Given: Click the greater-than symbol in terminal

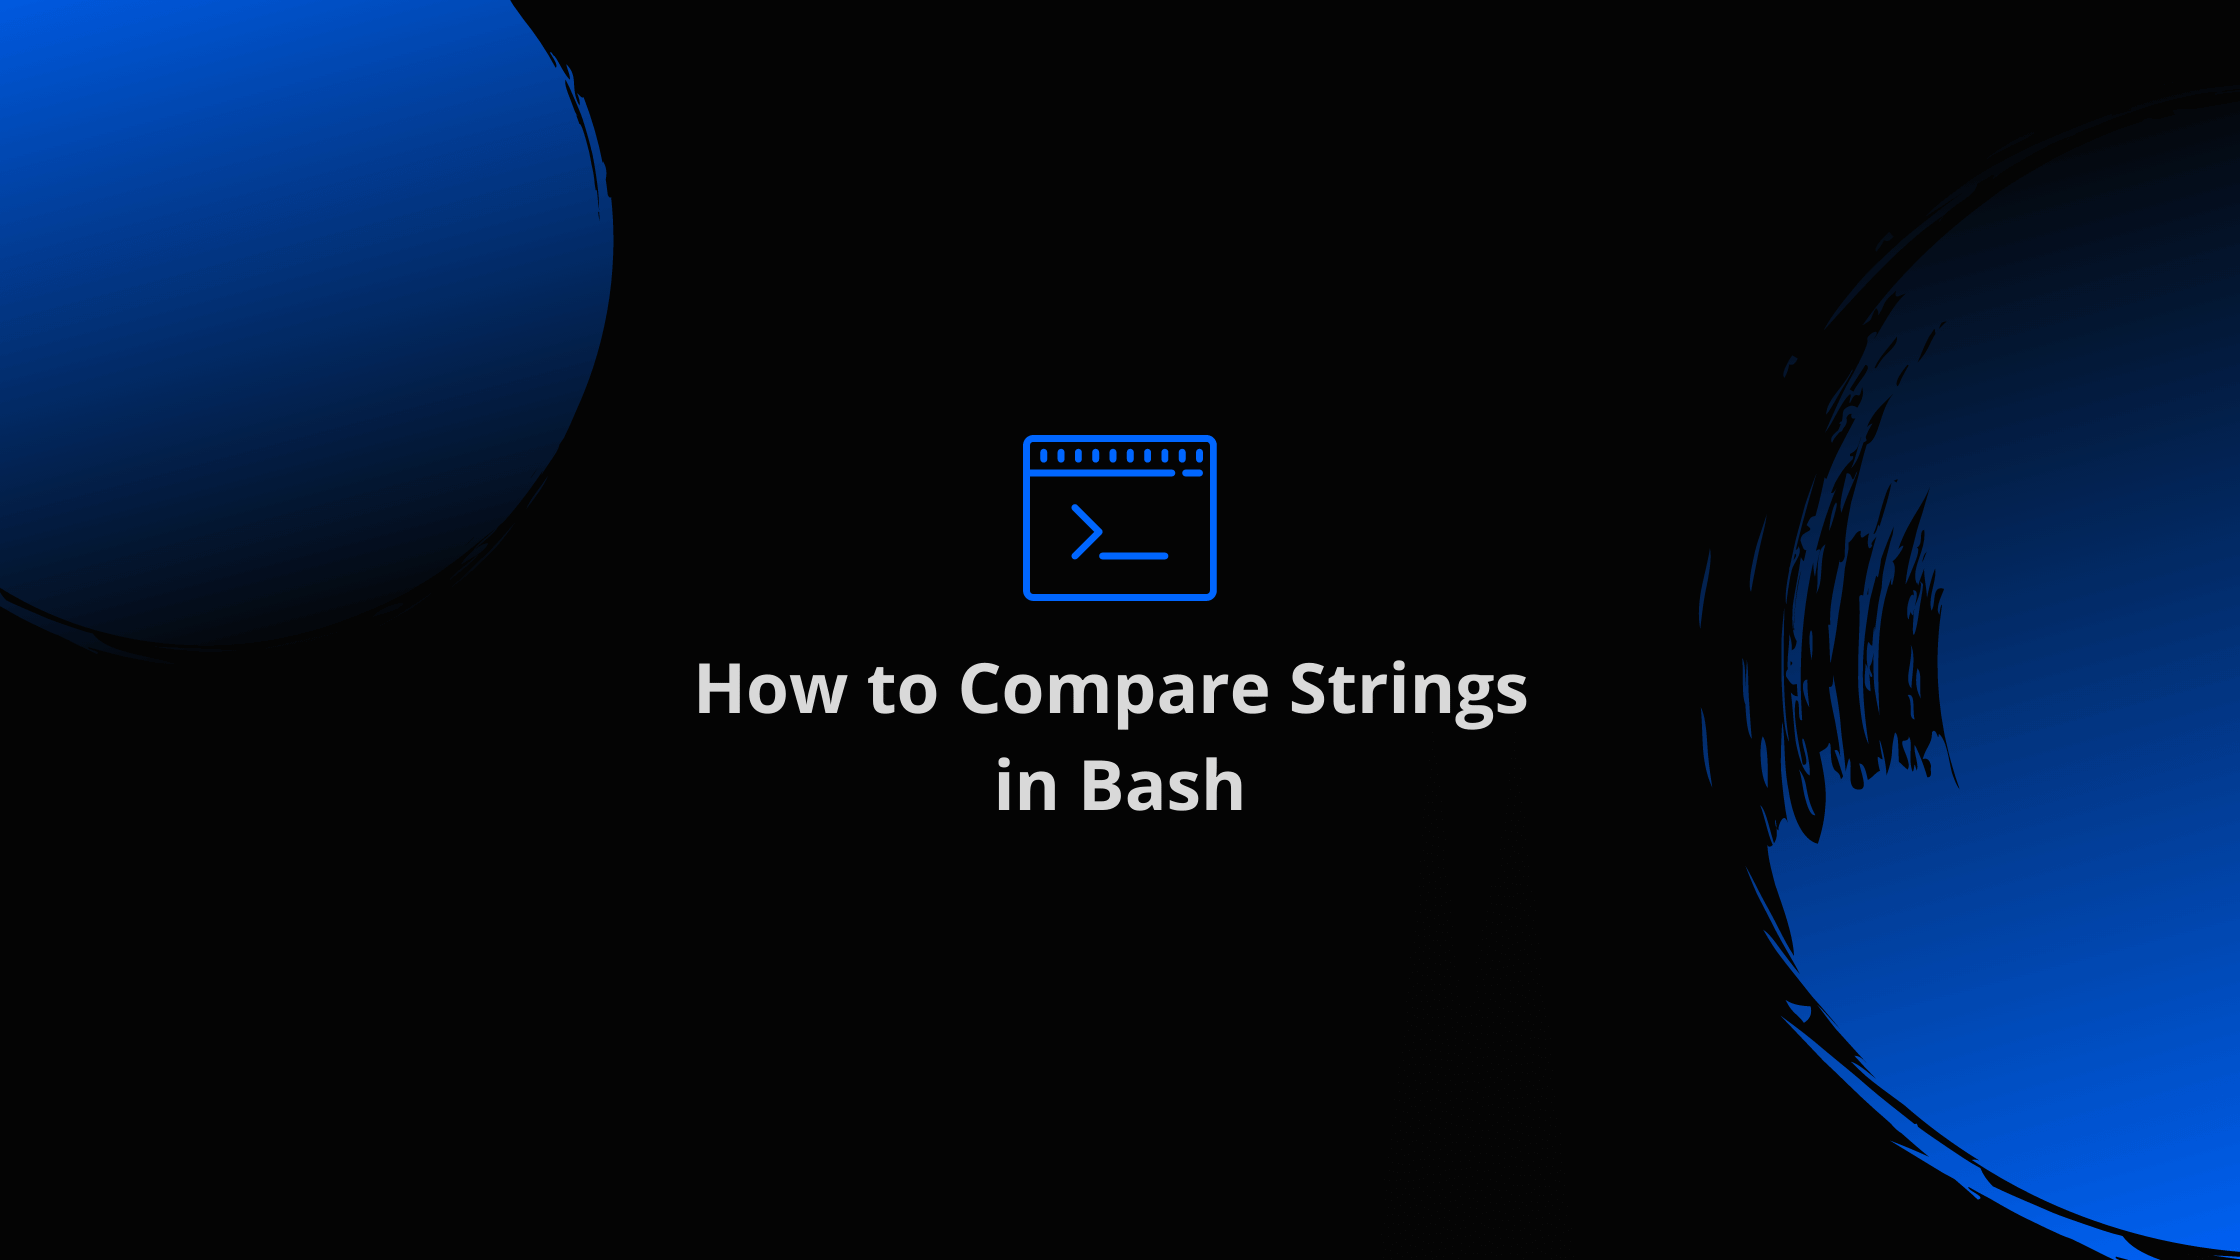Looking at the screenshot, I should pyautogui.click(x=1083, y=532).
